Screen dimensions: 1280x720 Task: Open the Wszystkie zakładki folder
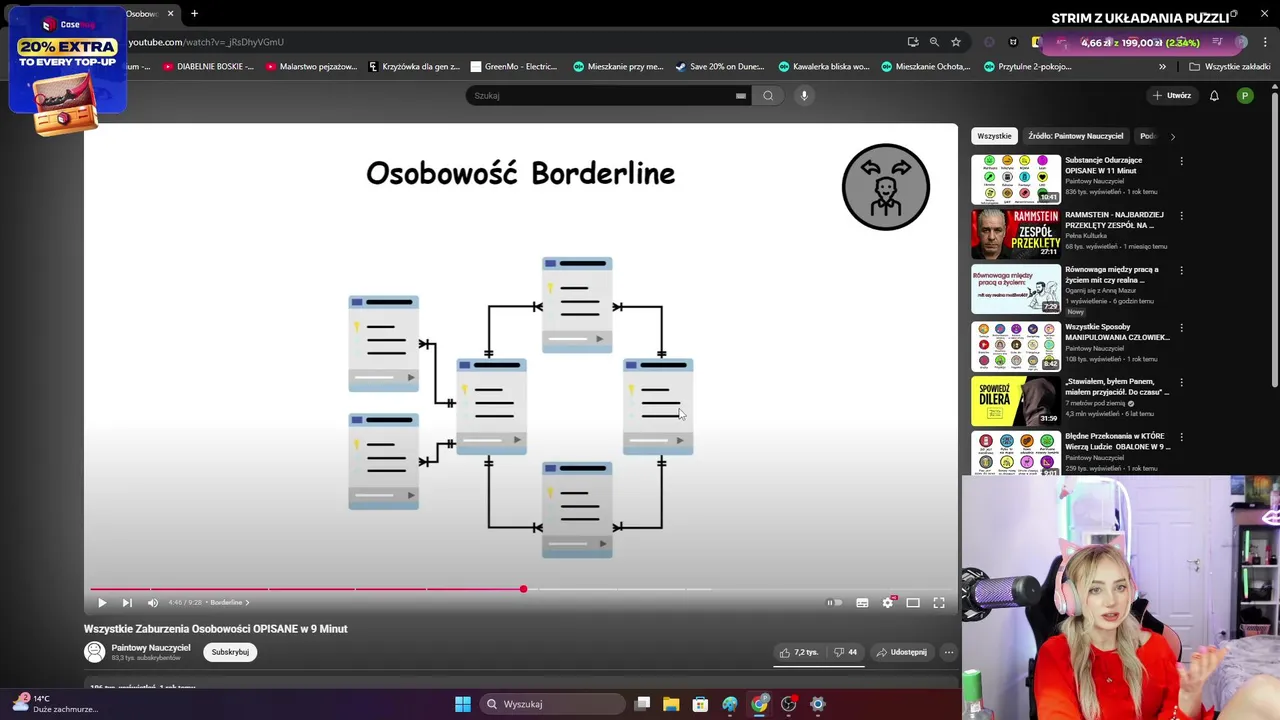1230,67
